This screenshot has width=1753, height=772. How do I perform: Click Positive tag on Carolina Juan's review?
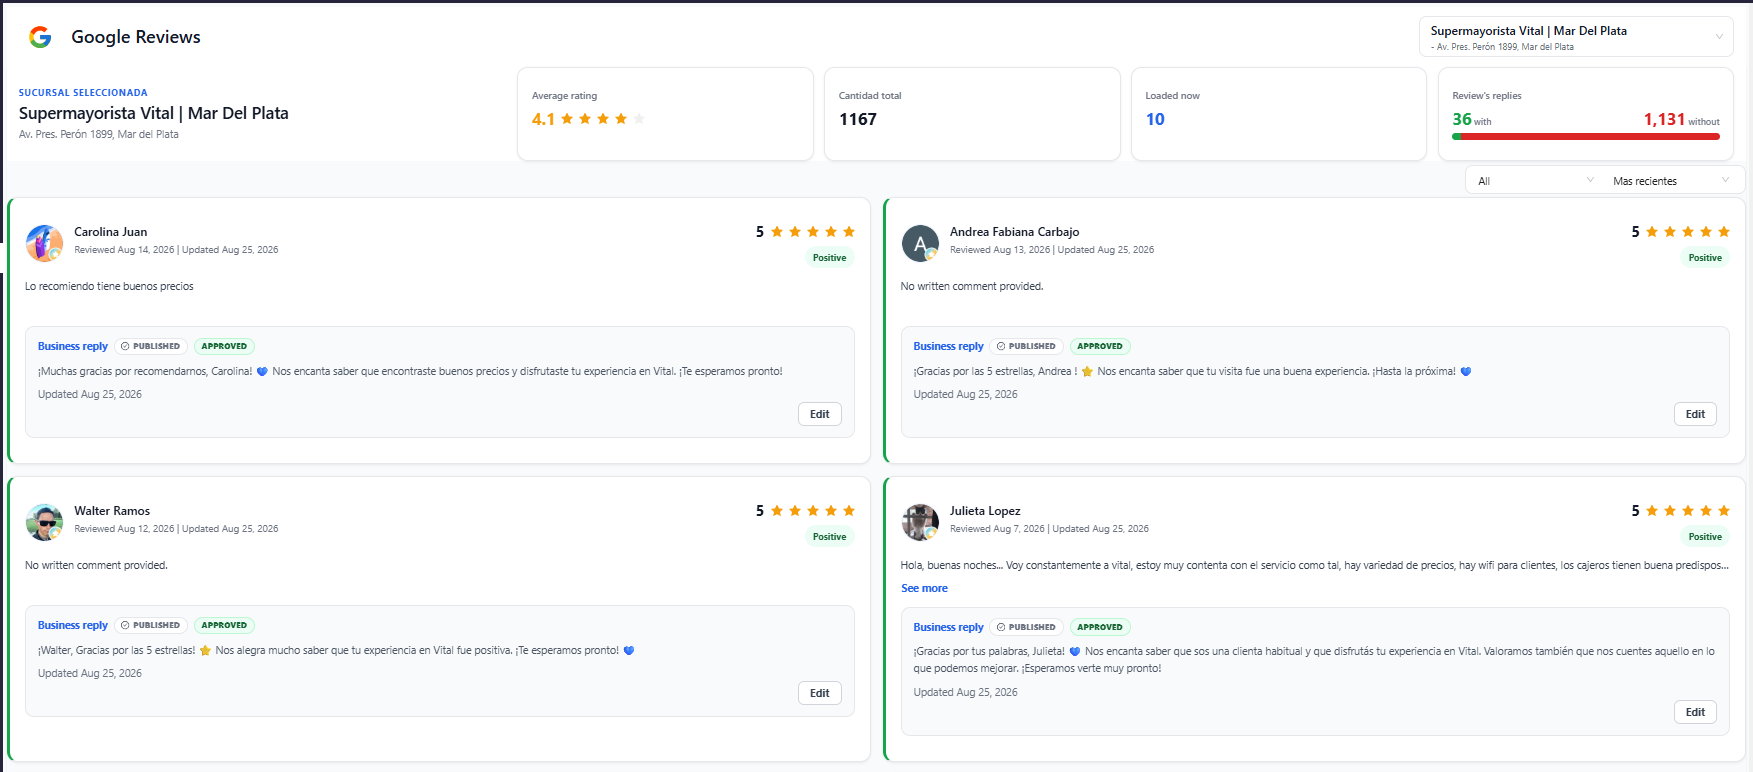click(830, 258)
